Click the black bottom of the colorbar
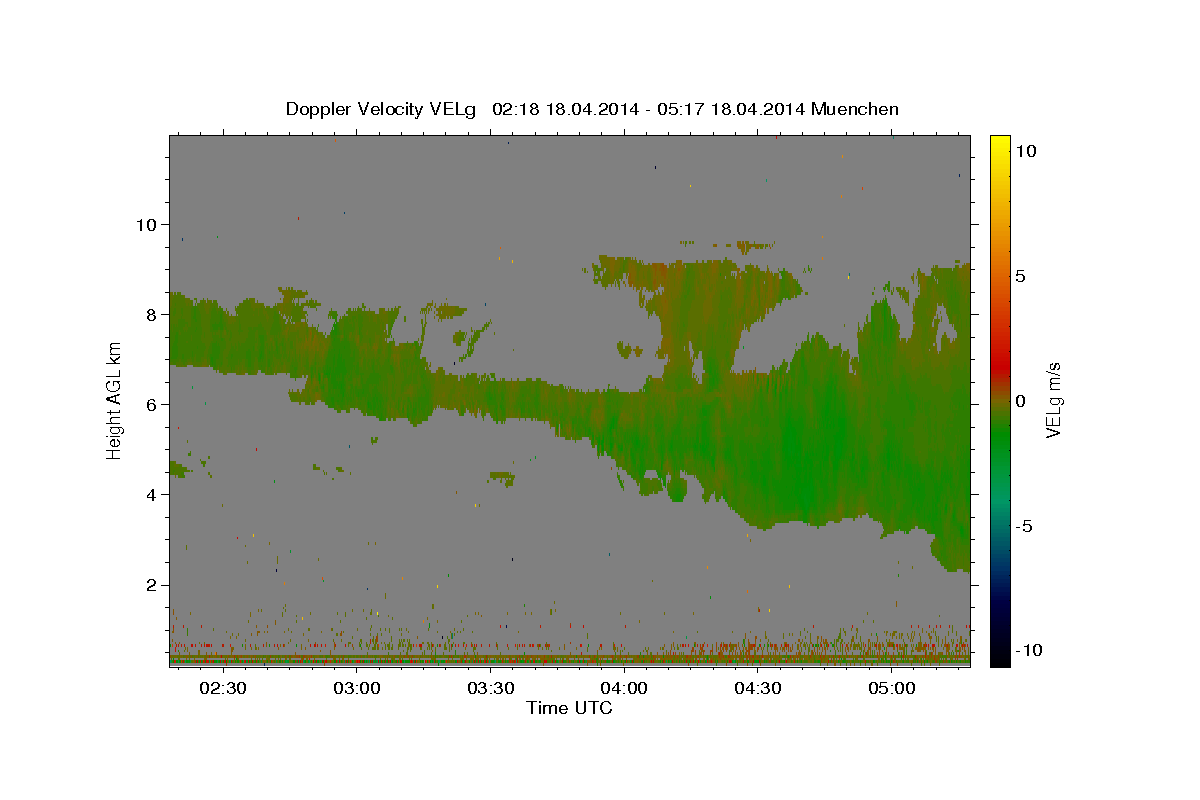This screenshot has width=1200, height=800. click(x=1000, y=657)
